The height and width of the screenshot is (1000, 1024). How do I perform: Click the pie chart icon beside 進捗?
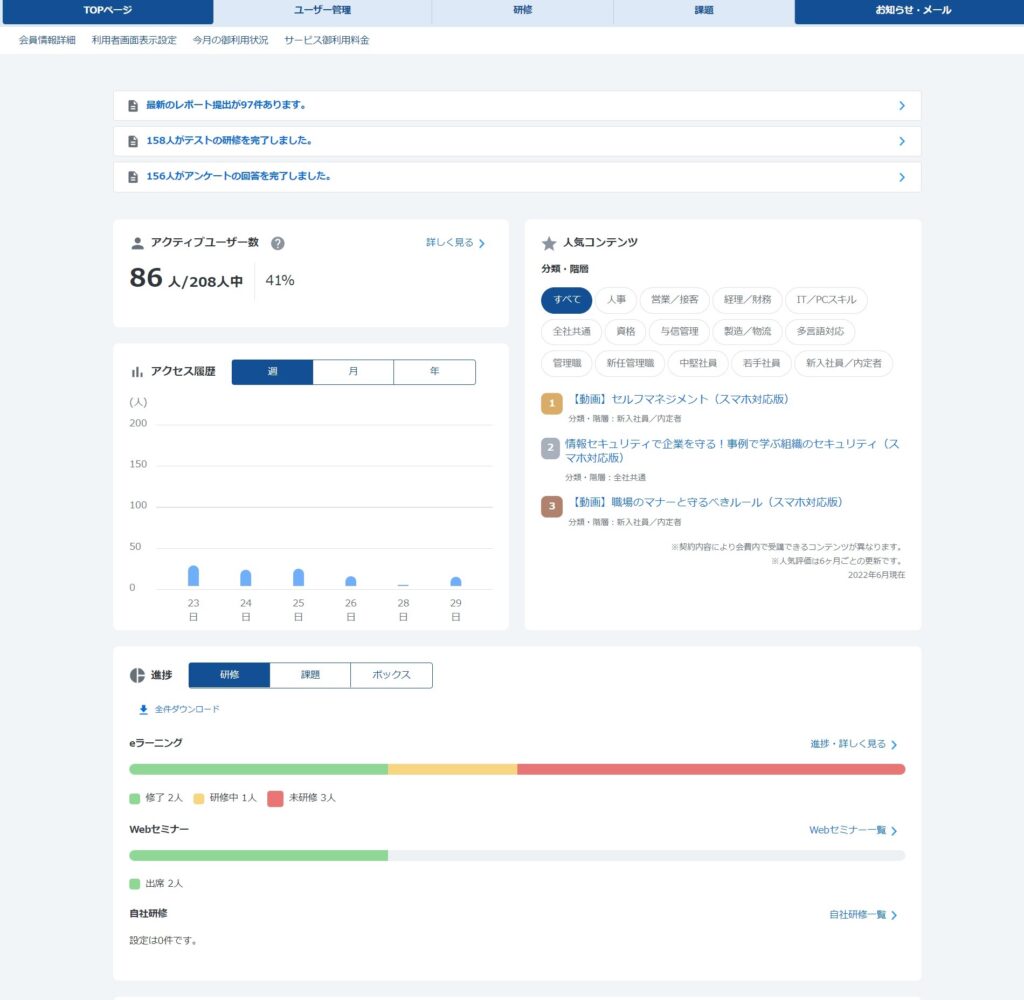pos(138,675)
